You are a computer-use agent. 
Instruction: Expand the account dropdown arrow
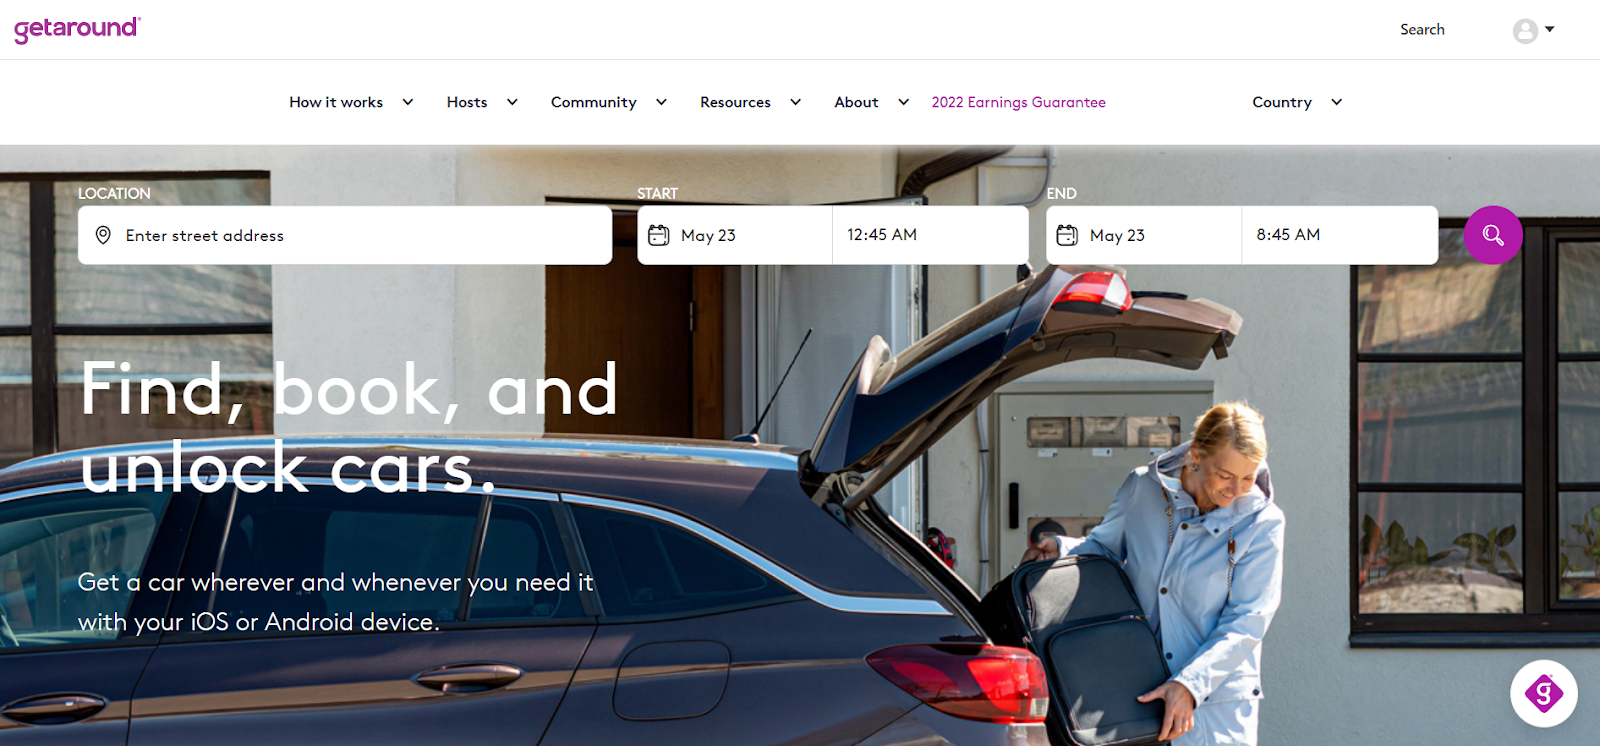tap(1550, 29)
